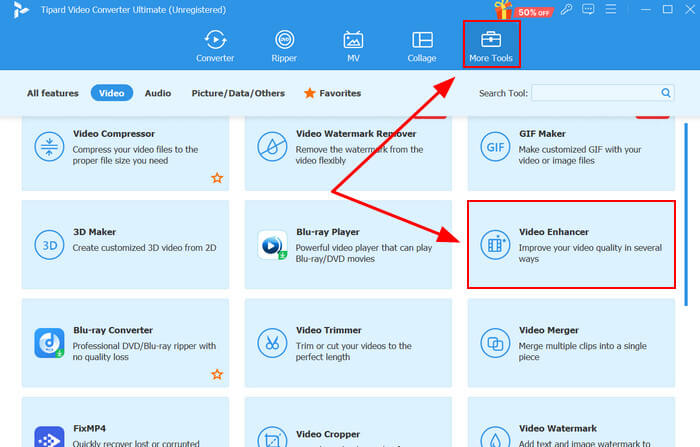Image resolution: width=700 pixels, height=447 pixels.
Task: Open the Converter tab
Action: click(215, 46)
